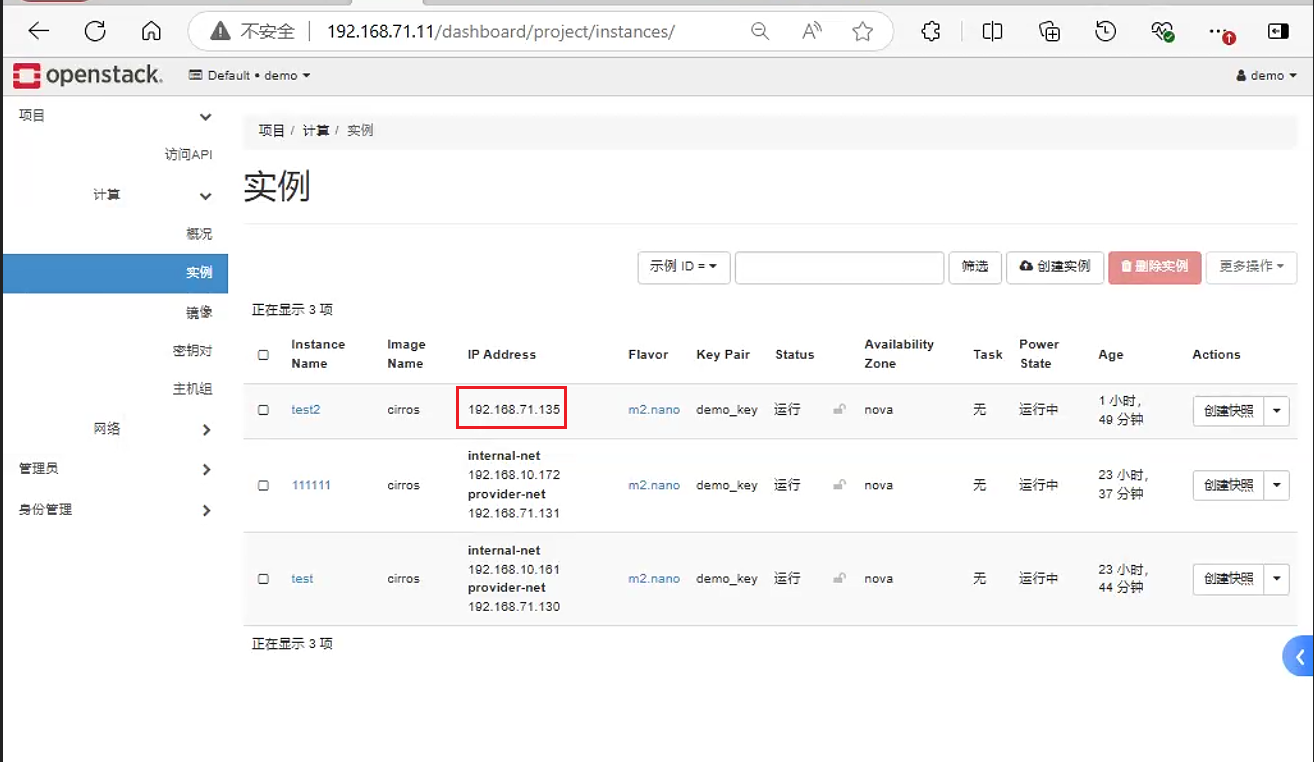Open 镜像 in the sidebar menu

point(199,312)
